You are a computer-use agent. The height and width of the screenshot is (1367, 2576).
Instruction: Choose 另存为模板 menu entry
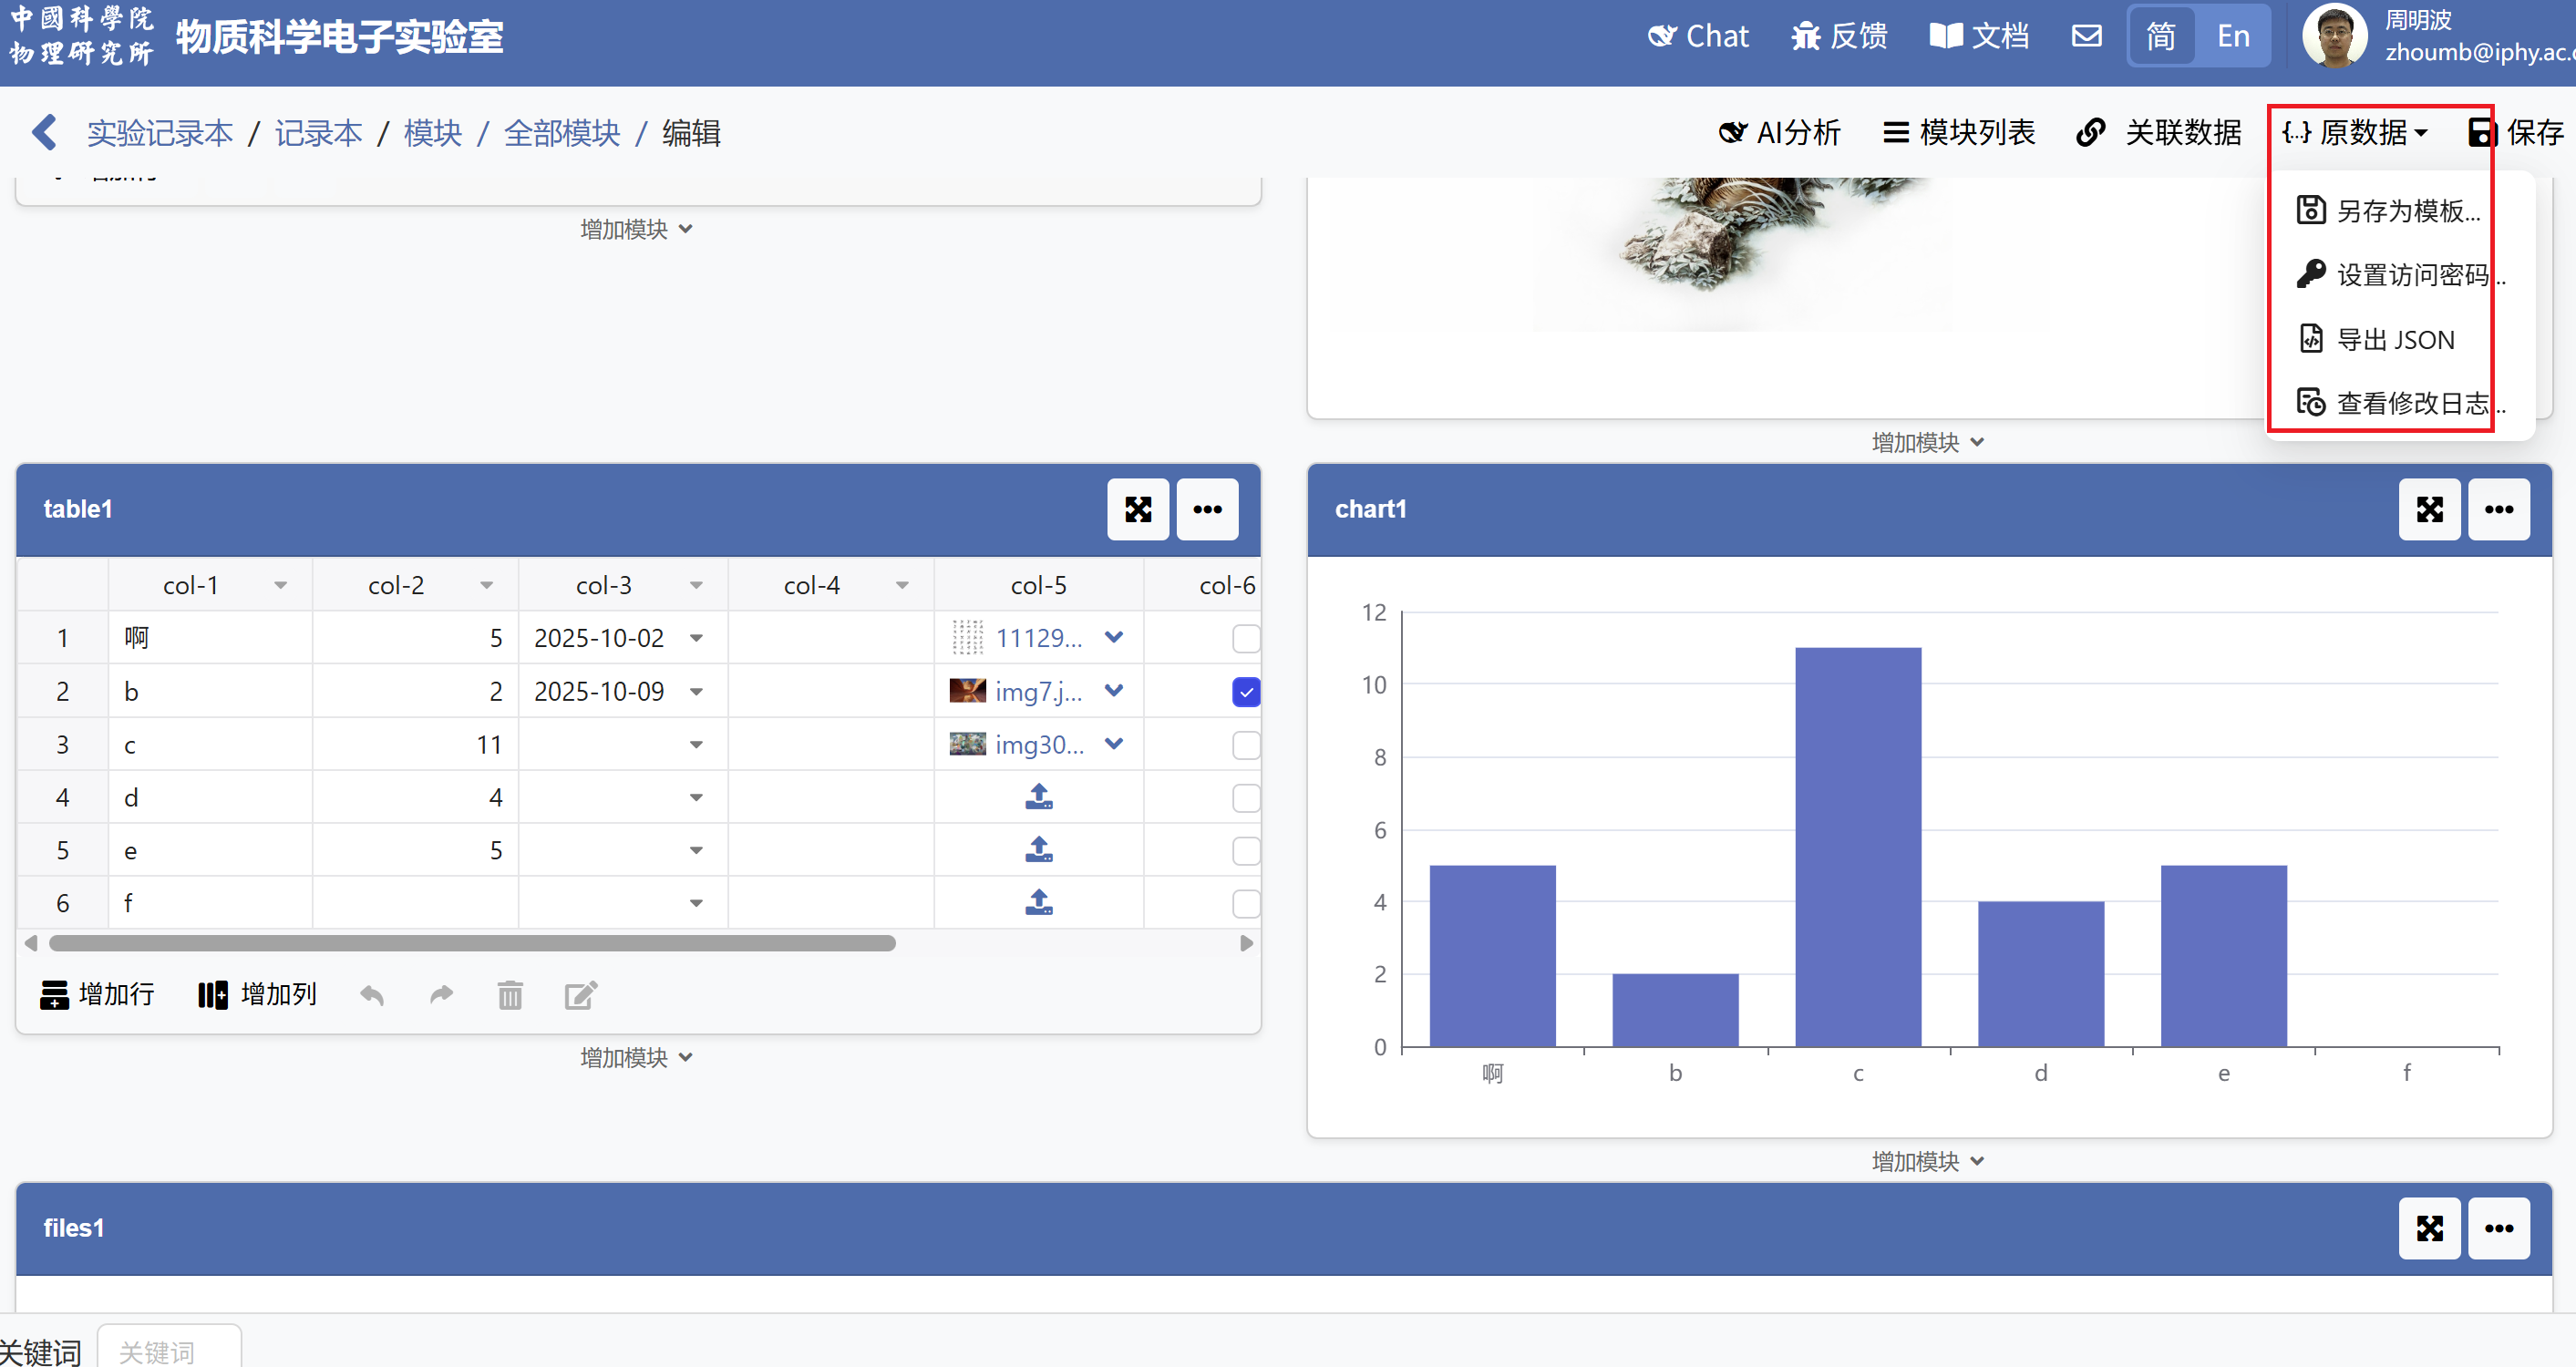pyautogui.click(x=2406, y=211)
